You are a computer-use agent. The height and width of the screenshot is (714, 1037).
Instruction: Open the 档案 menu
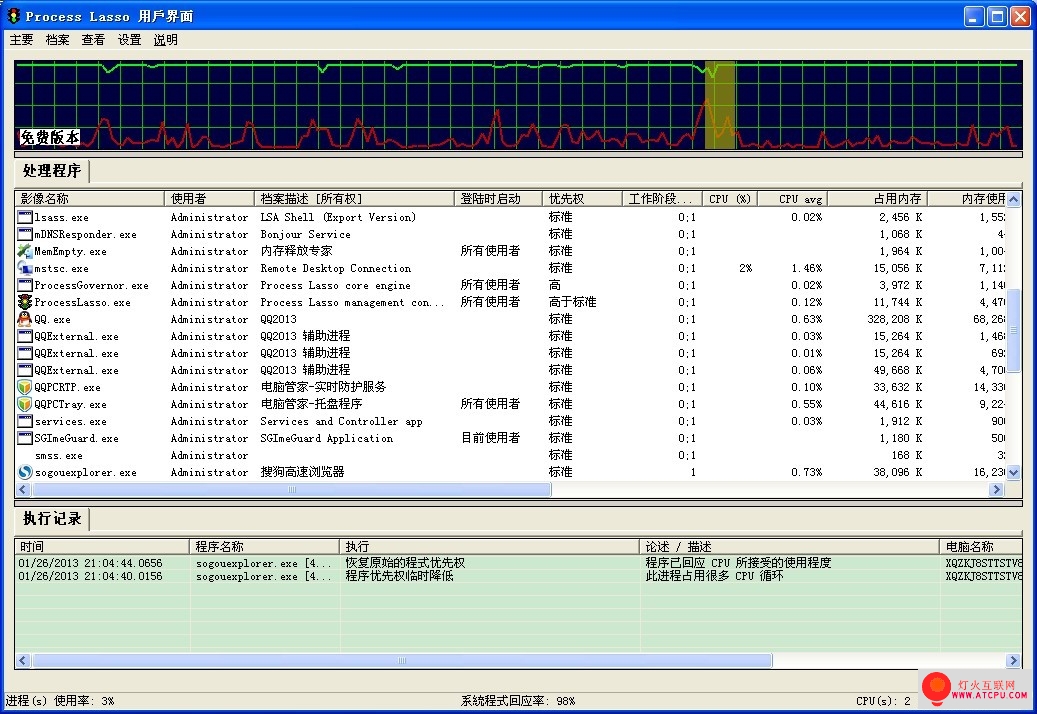(57, 40)
